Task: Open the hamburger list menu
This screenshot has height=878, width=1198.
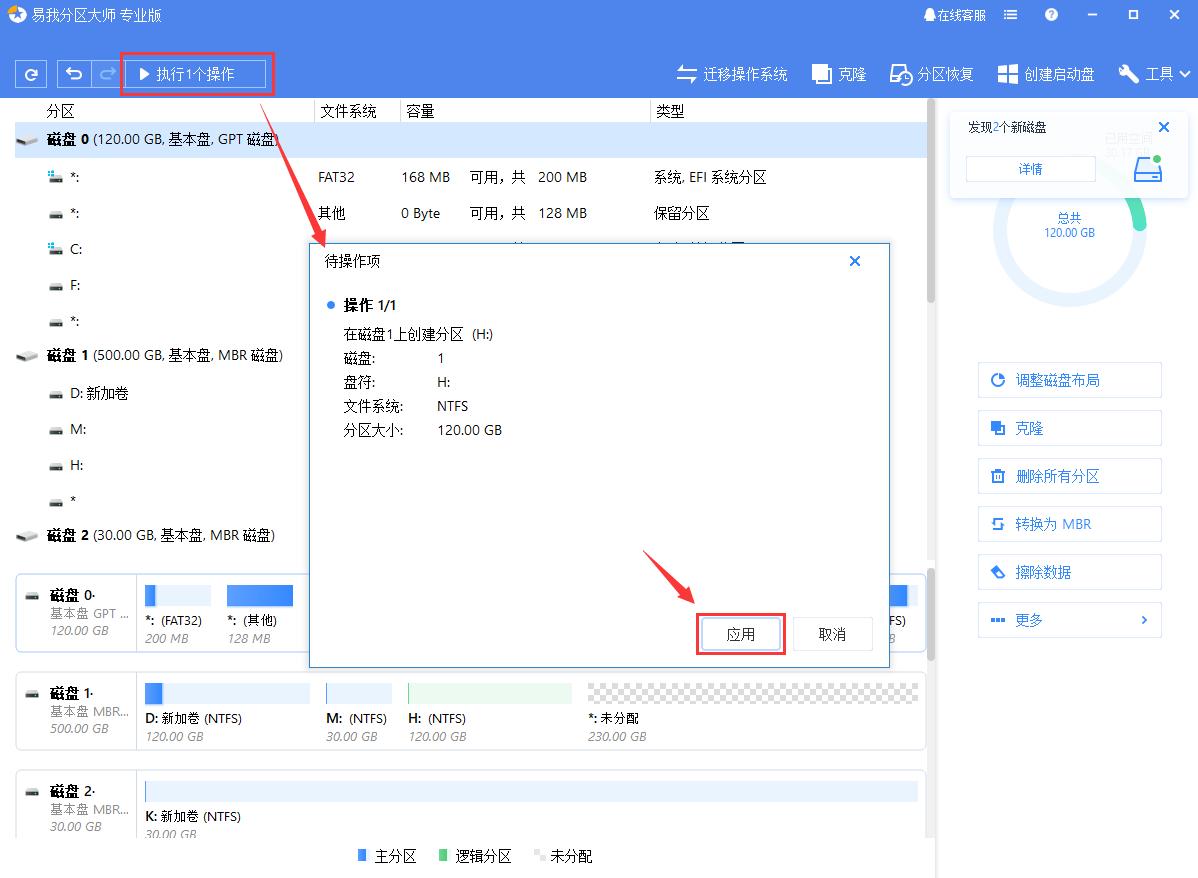Action: [x=1010, y=14]
